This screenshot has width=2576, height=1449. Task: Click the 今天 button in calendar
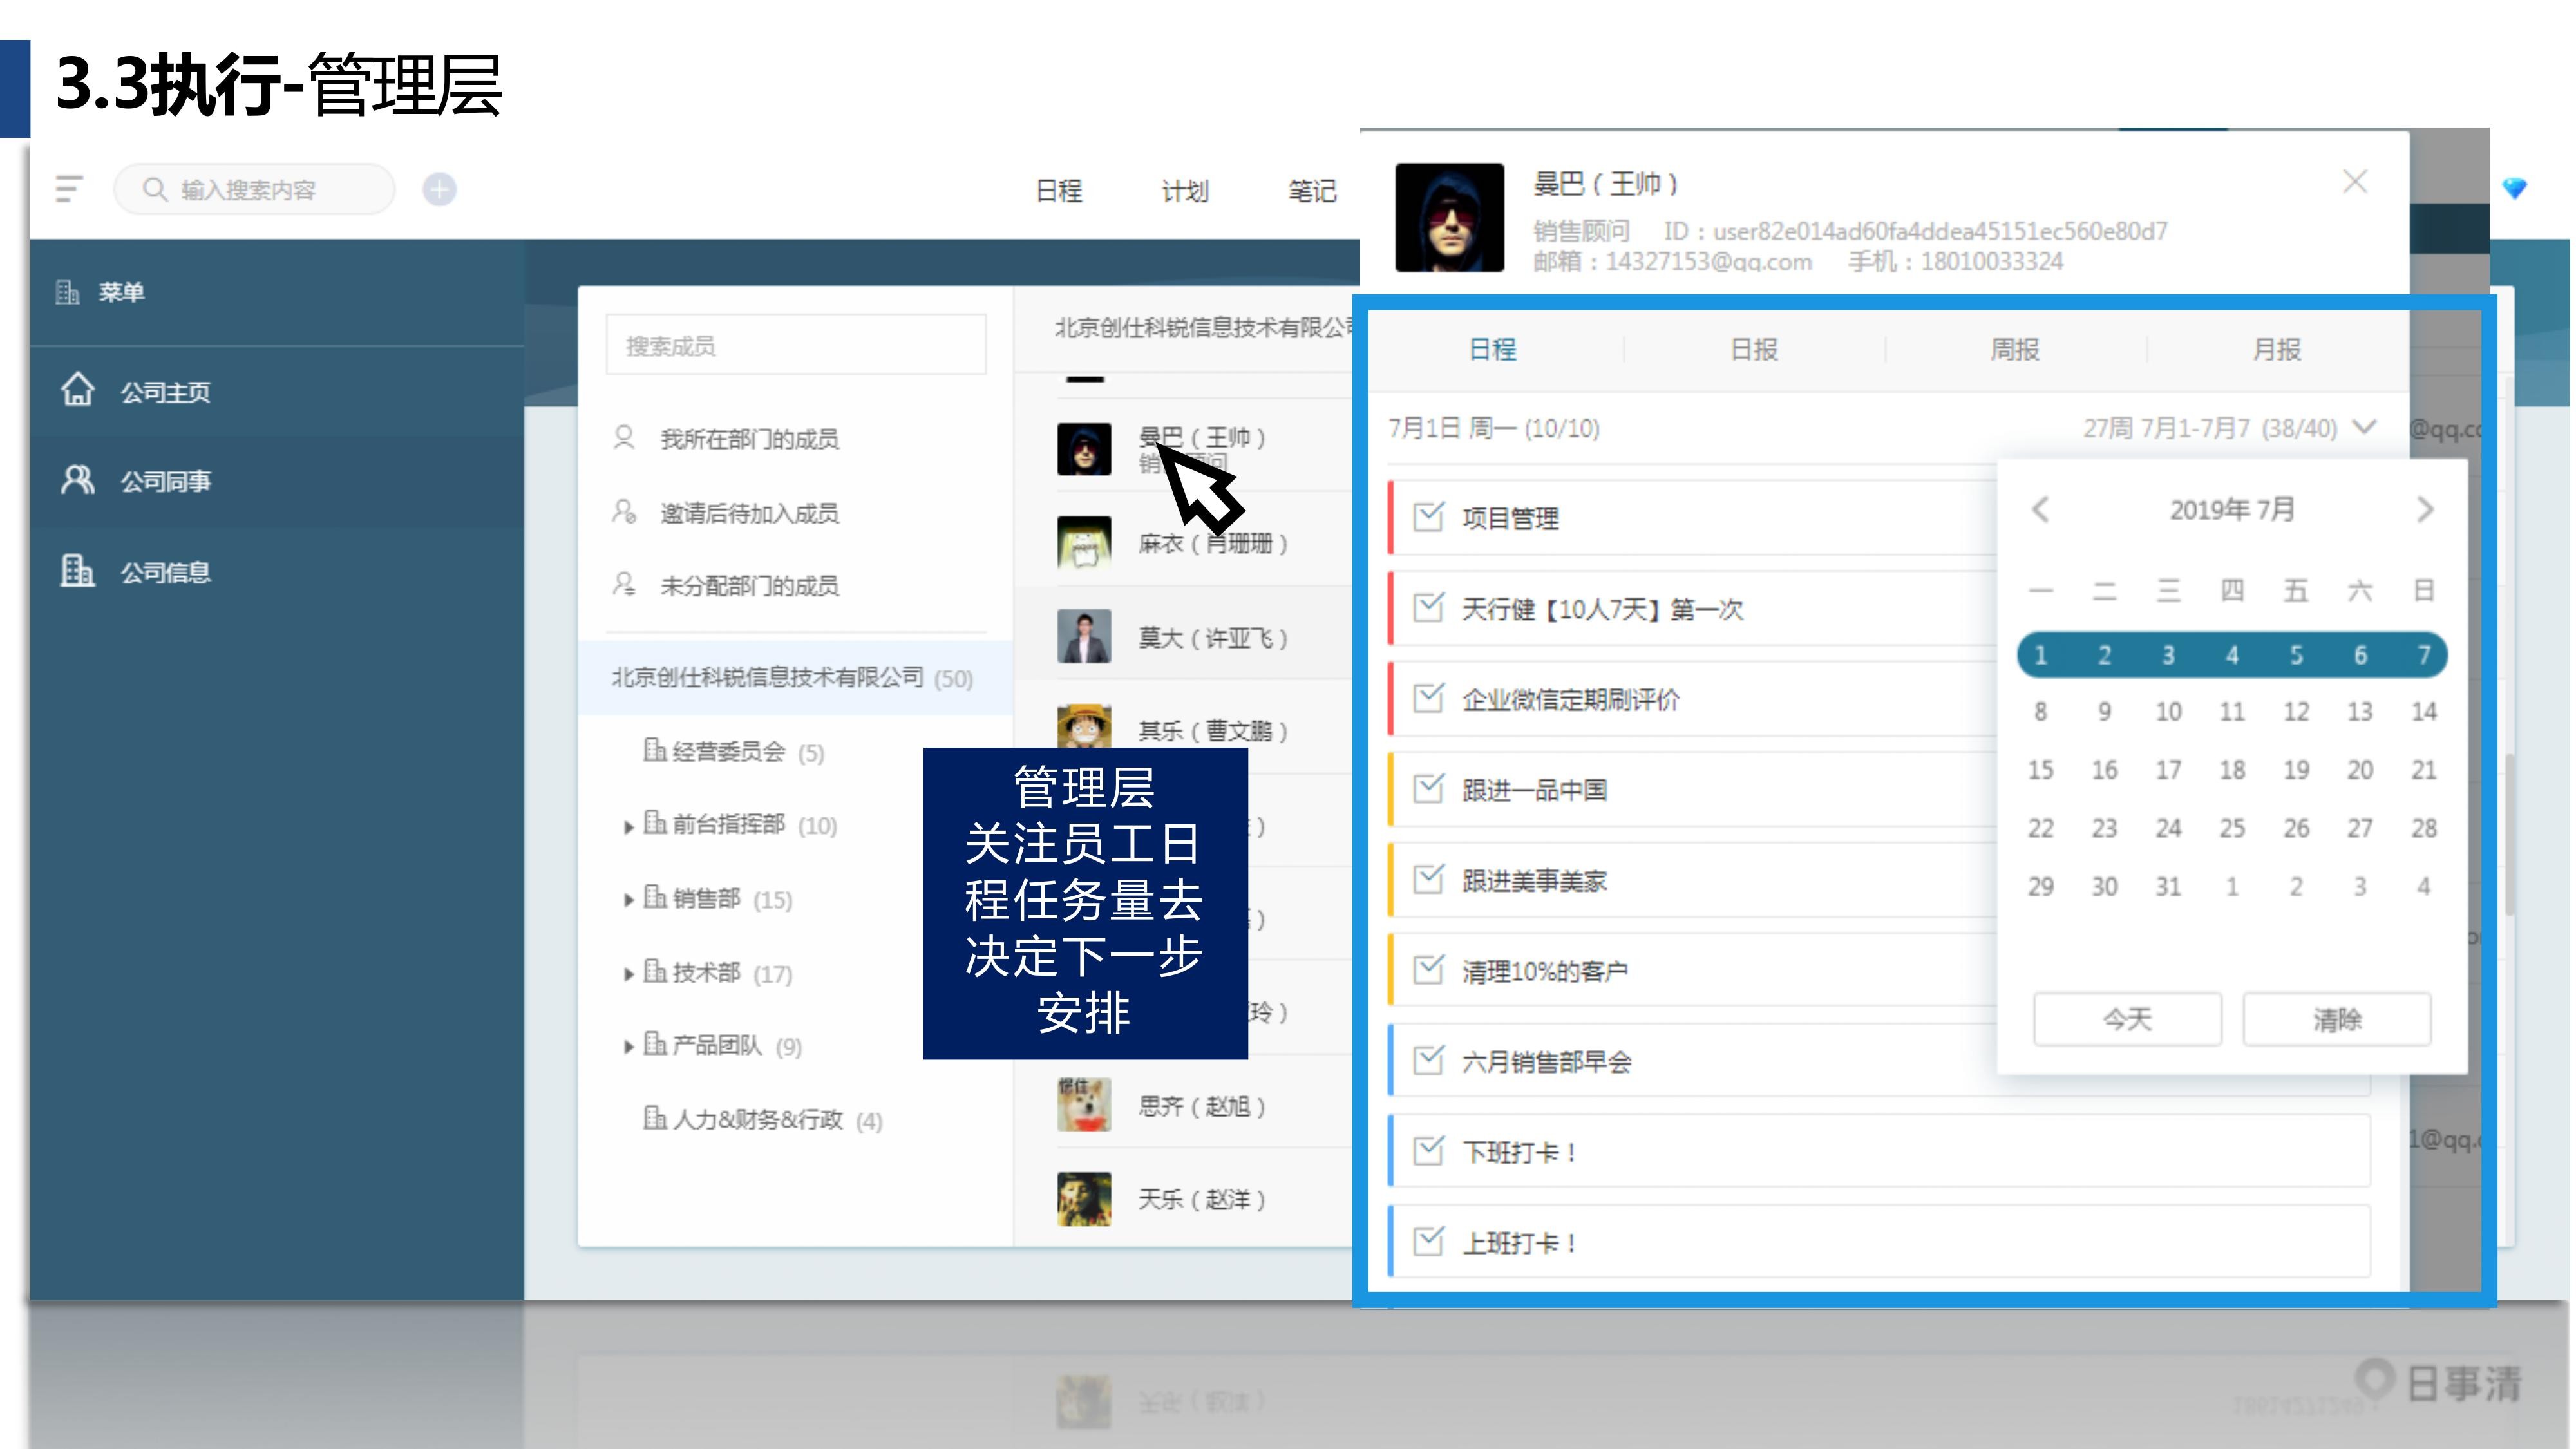[2128, 1019]
